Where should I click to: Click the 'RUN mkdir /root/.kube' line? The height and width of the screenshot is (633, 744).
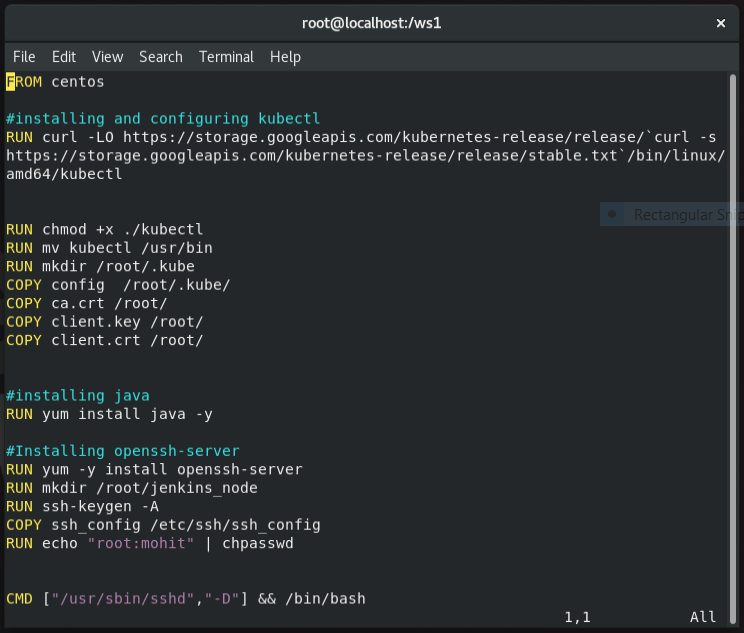point(100,267)
